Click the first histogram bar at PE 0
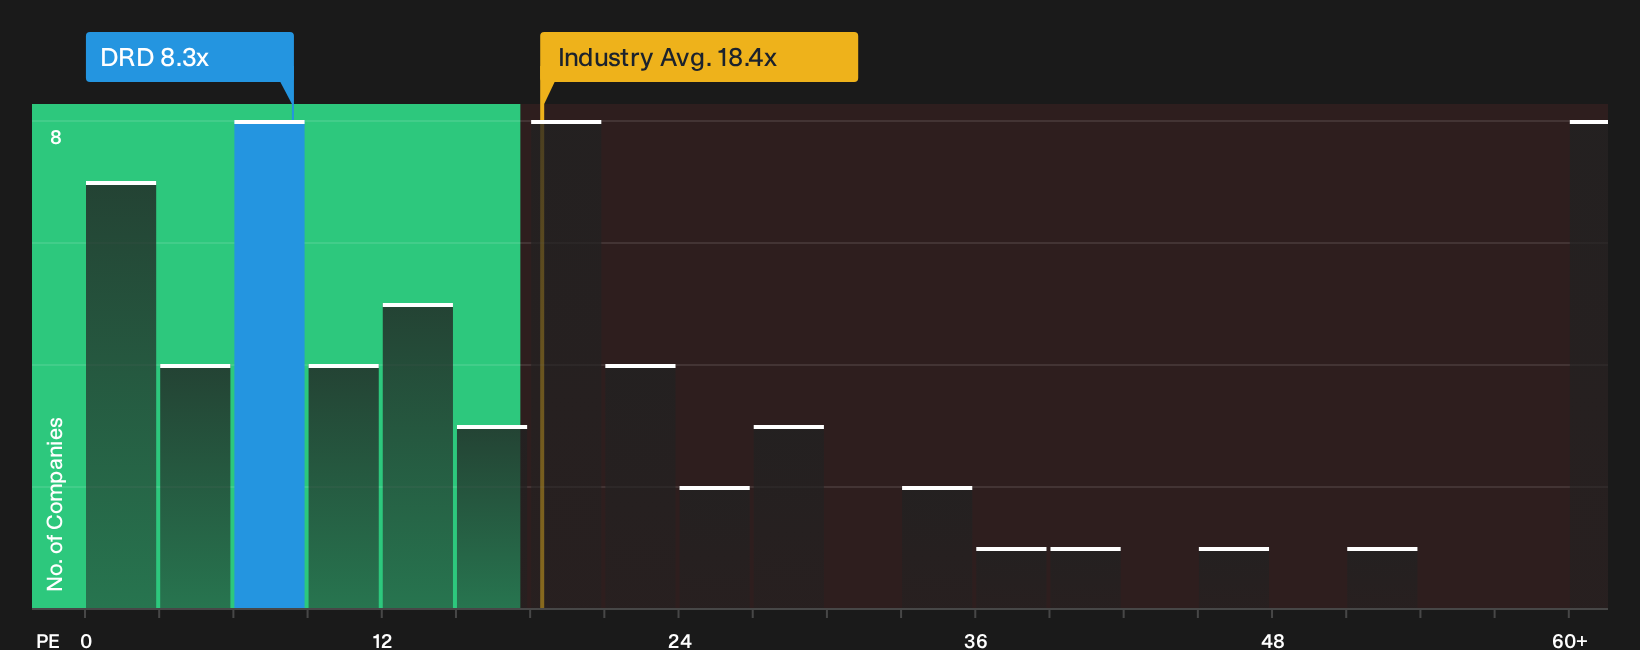Image resolution: width=1640 pixels, height=650 pixels. click(x=121, y=395)
